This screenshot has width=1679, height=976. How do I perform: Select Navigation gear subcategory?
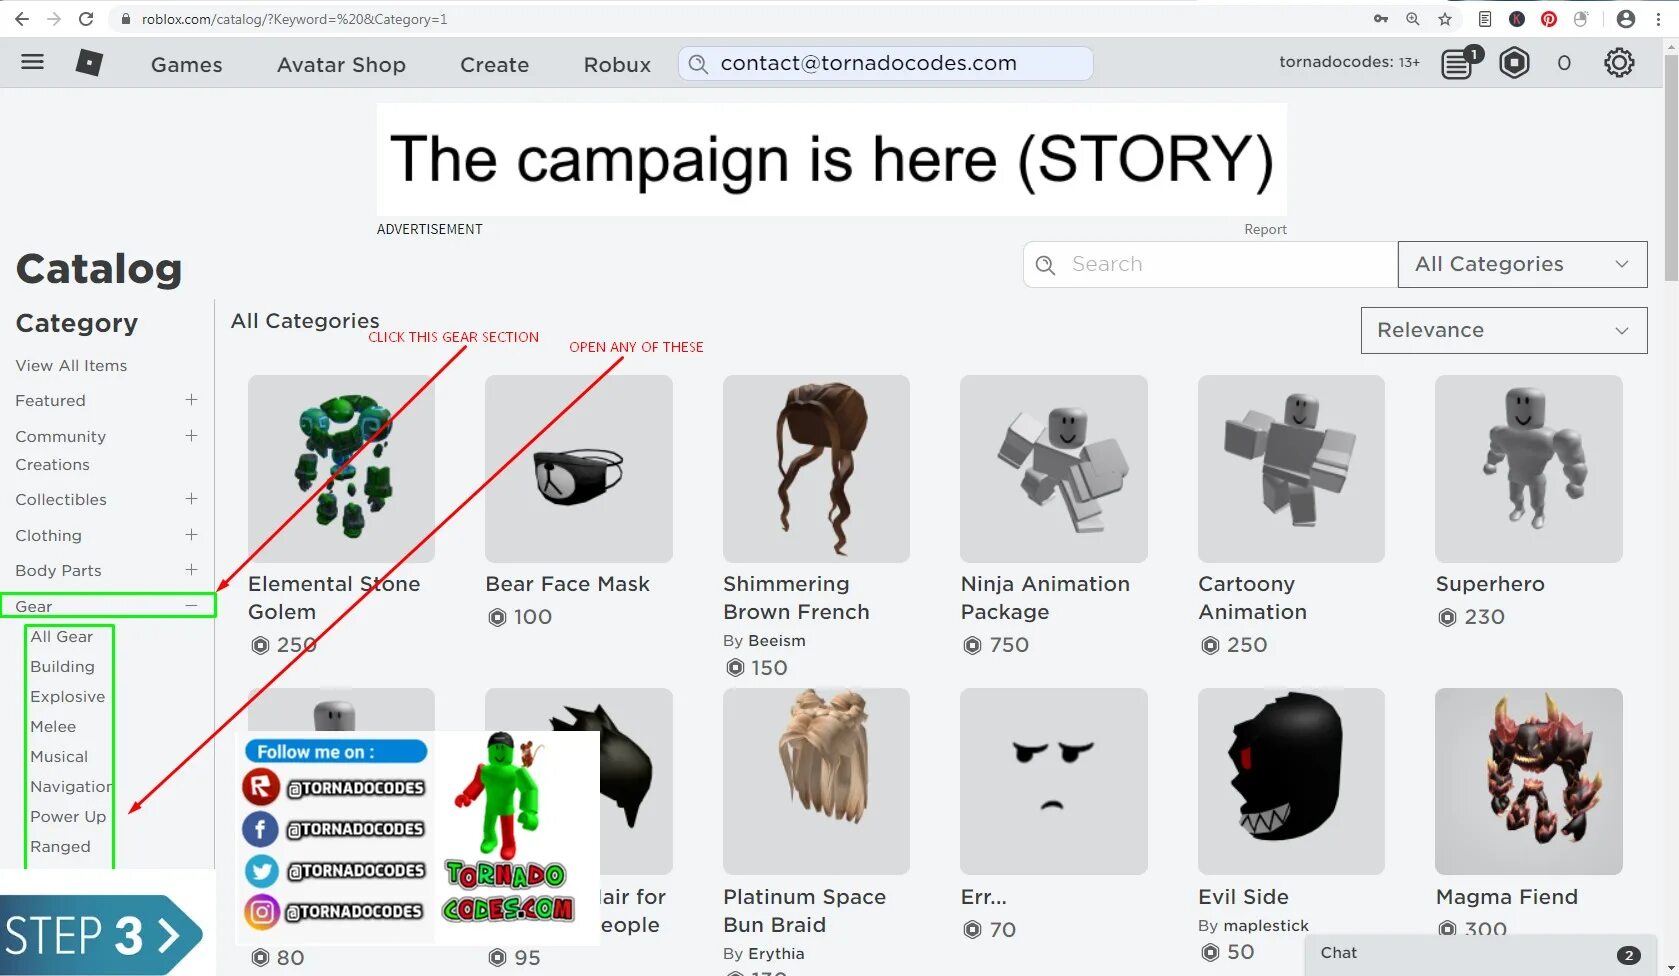tap(70, 786)
